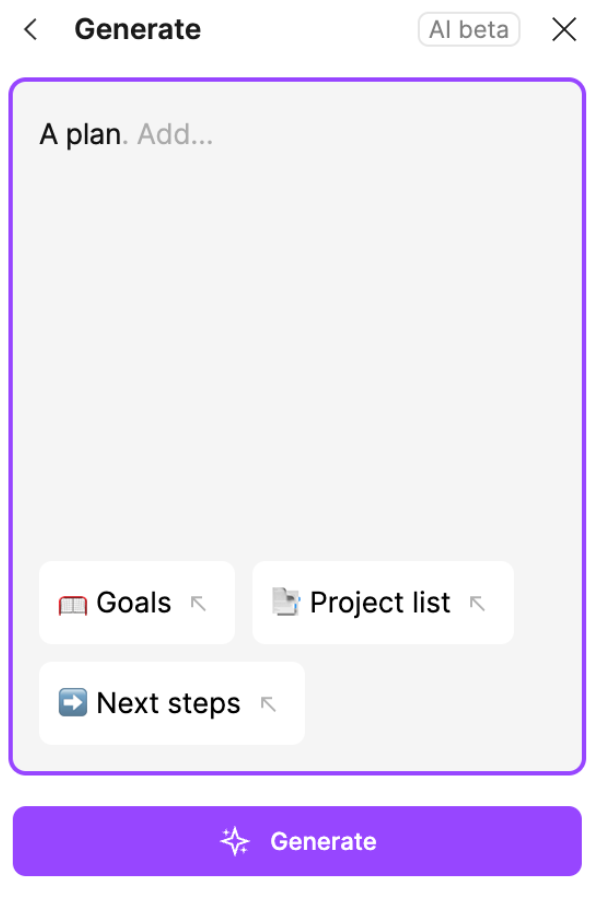
Task: Click the Generate panel heading
Action: tap(138, 29)
